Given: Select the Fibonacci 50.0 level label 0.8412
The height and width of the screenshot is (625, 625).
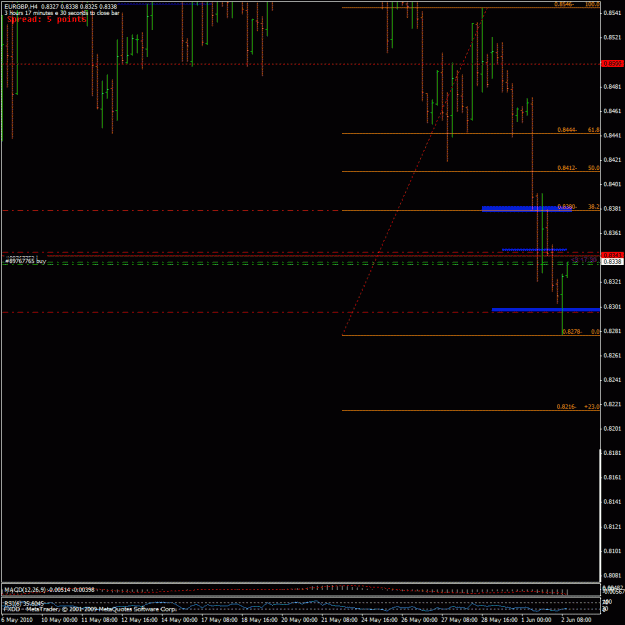Looking at the screenshot, I should coord(578,168).
